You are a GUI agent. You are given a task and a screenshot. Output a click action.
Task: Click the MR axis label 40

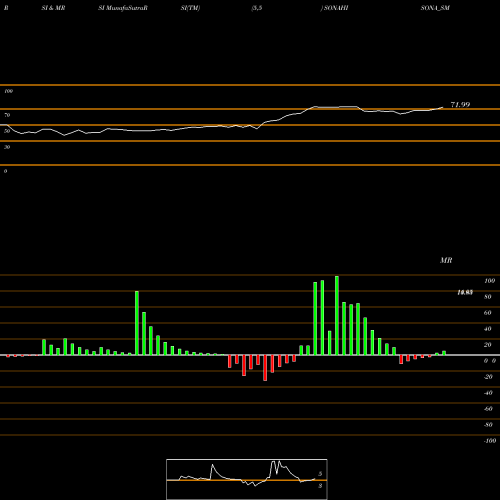tap(488, 329)
